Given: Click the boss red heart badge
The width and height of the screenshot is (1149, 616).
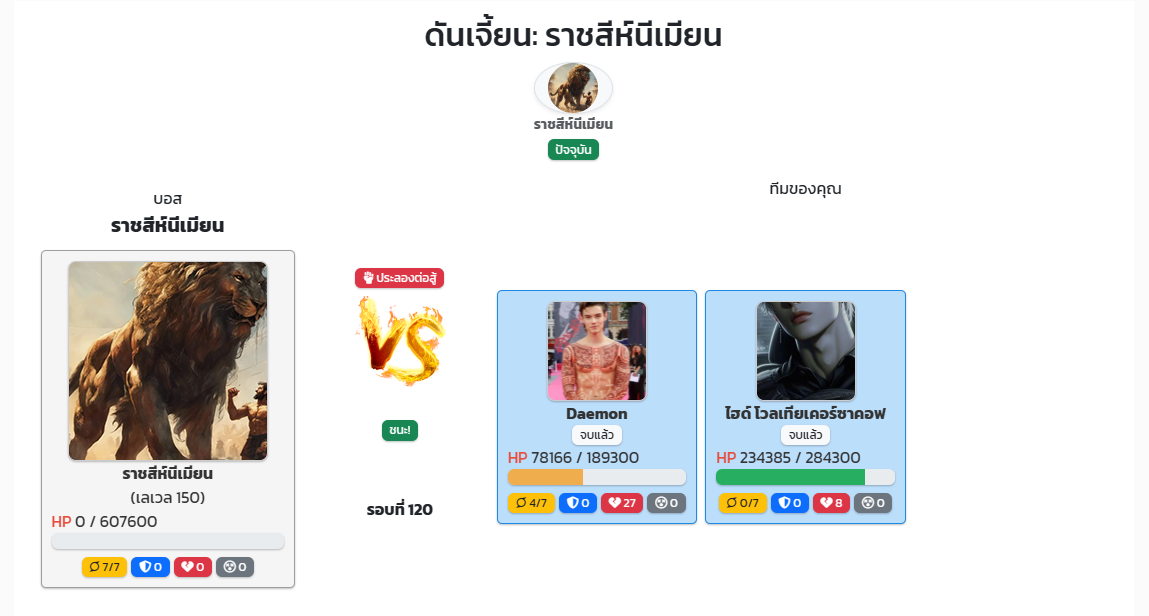Looking at the screenshot, I should pos(193,567).
